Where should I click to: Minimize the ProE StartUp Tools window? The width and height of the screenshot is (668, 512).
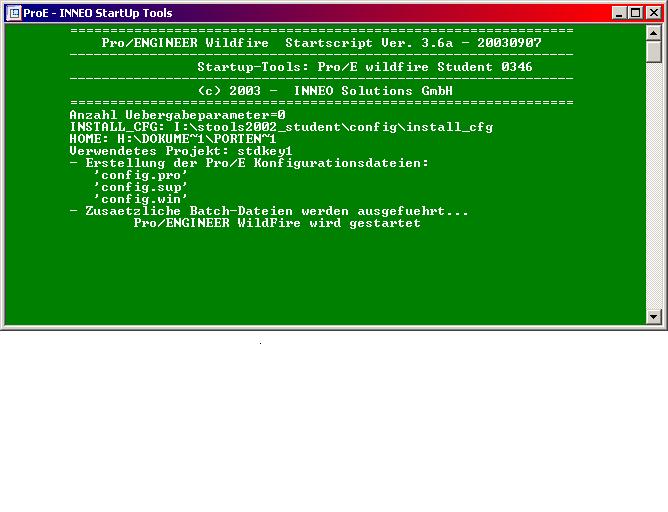point(619,13)
